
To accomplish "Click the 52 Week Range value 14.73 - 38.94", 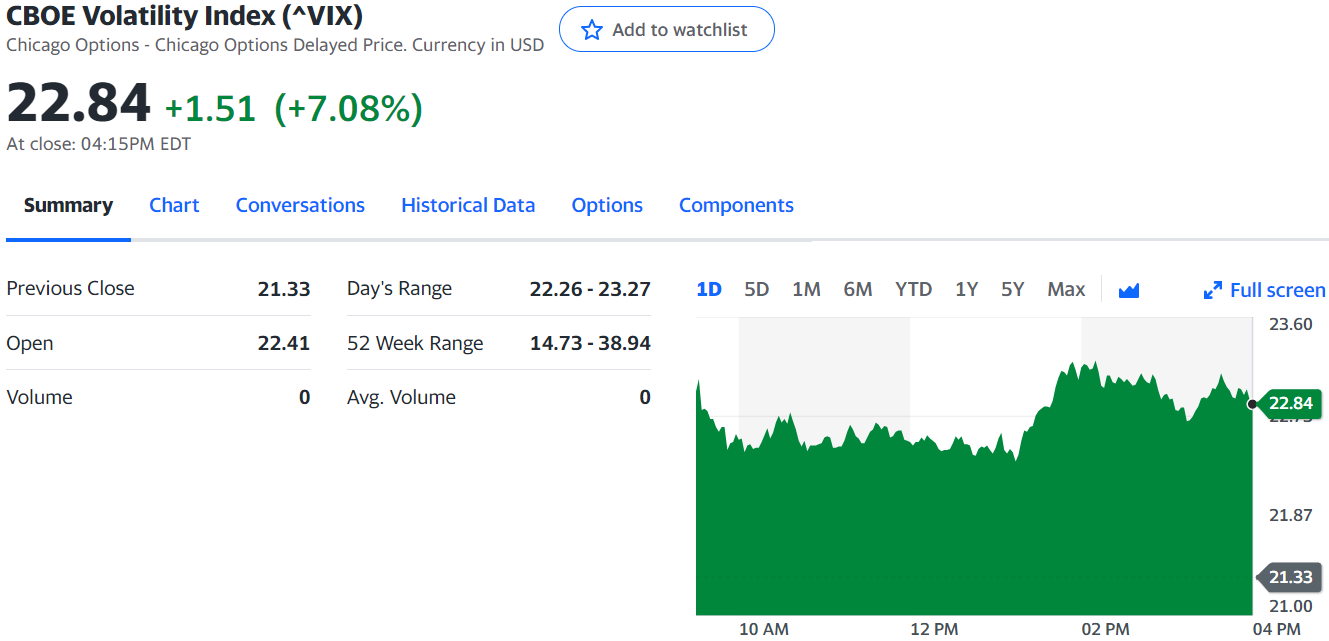I will click(590, 343).
